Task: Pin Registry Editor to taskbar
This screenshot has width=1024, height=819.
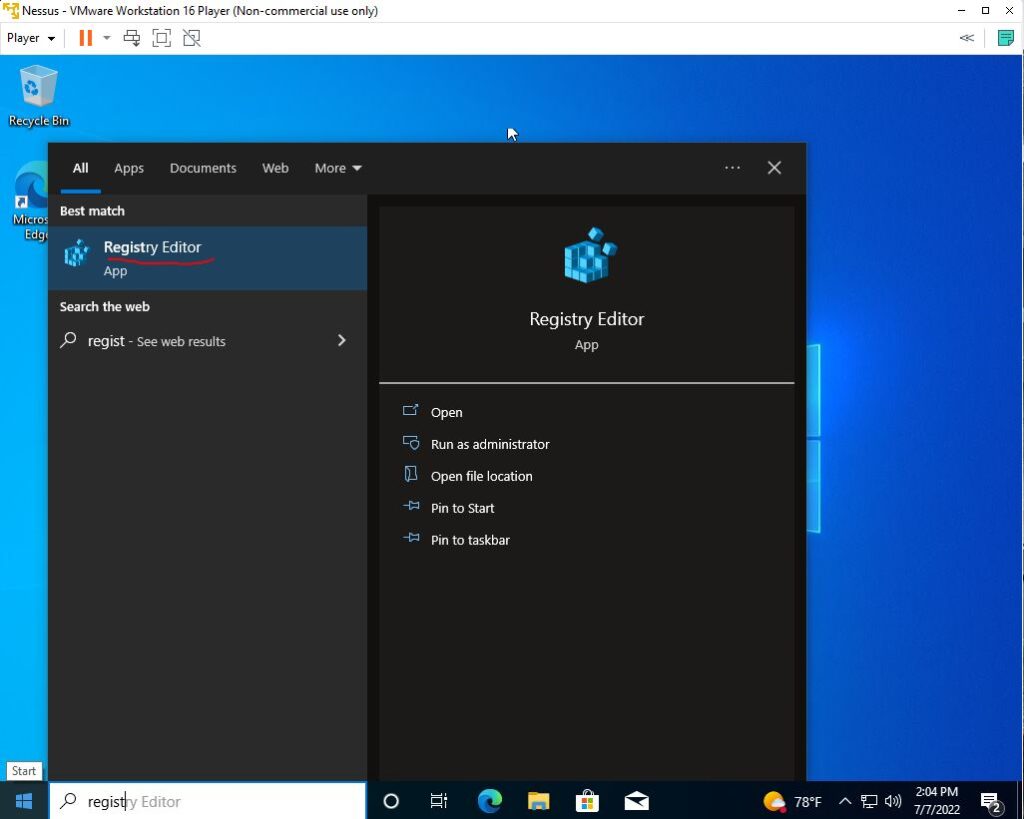Action: pyautogui.click(x=470, y=540)
